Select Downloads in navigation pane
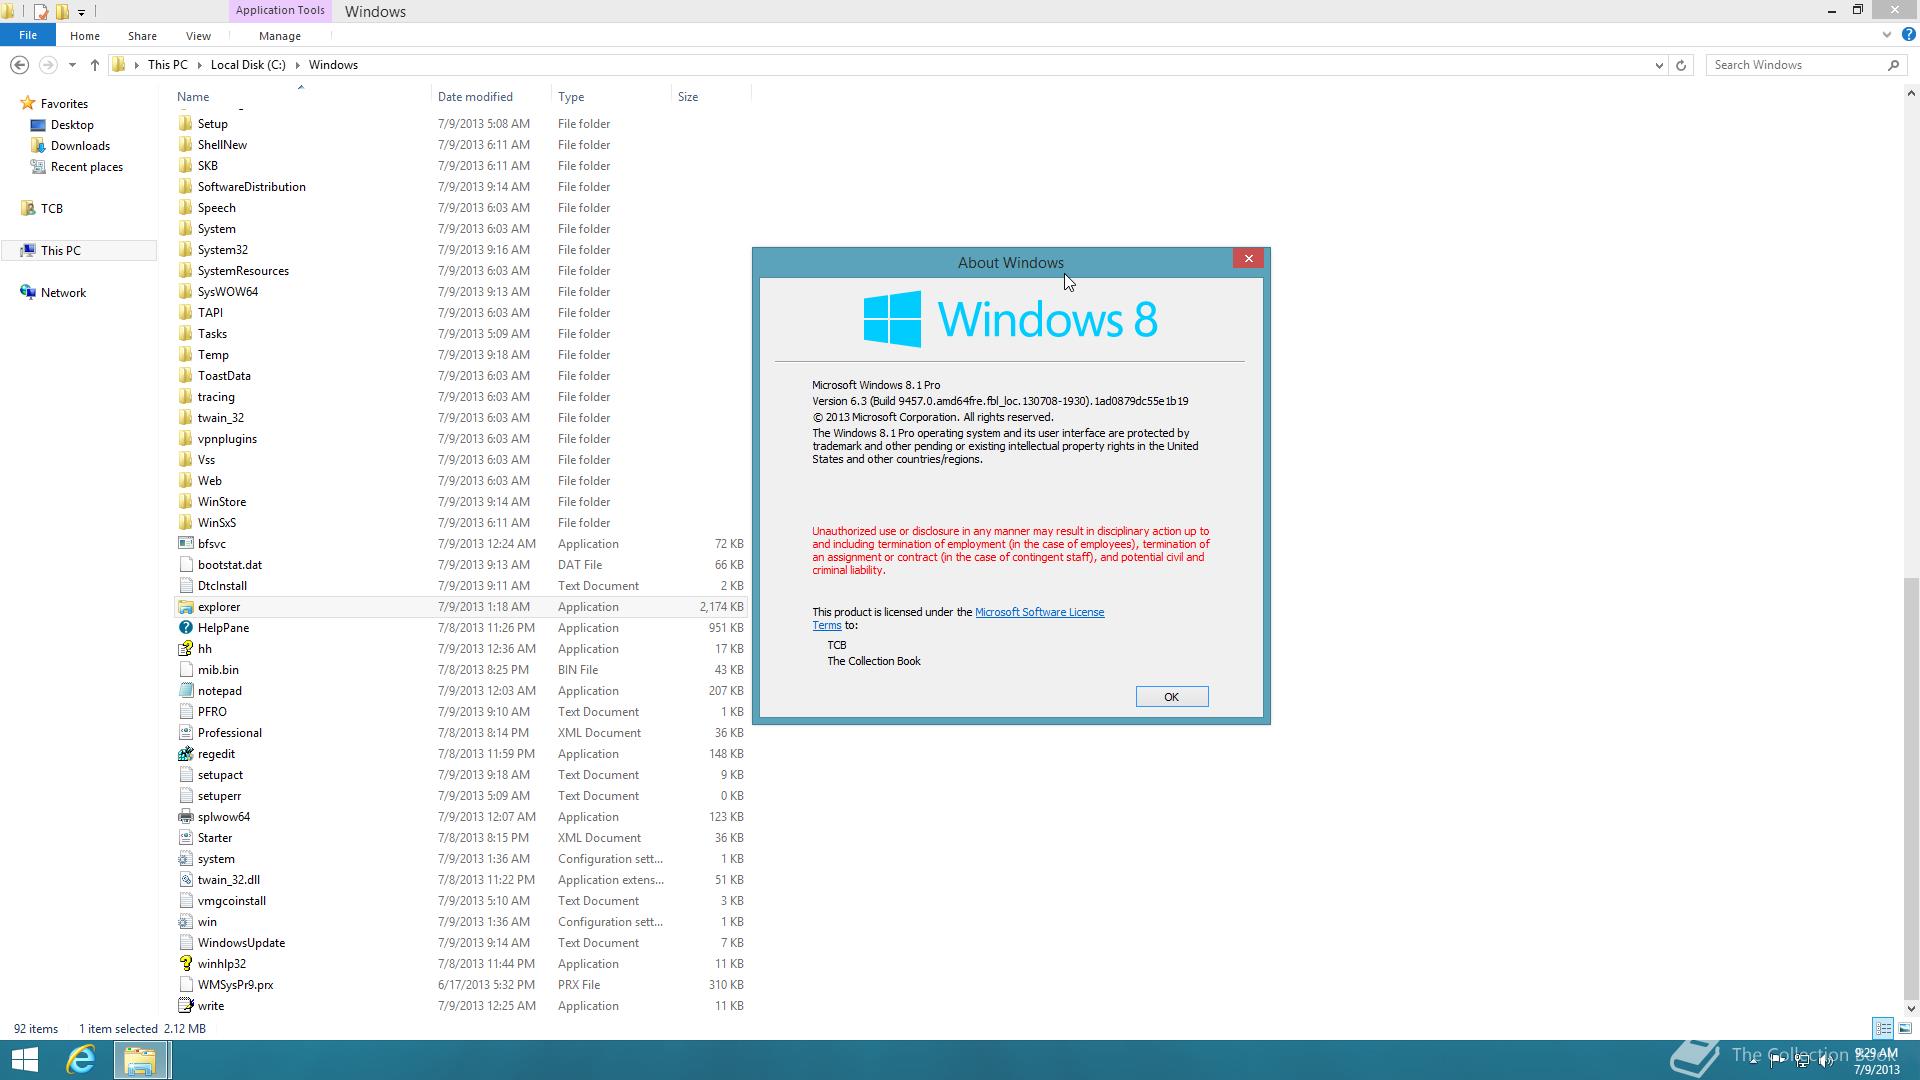The width and height of the screenshot is (1920, 1080). (80, 146)
